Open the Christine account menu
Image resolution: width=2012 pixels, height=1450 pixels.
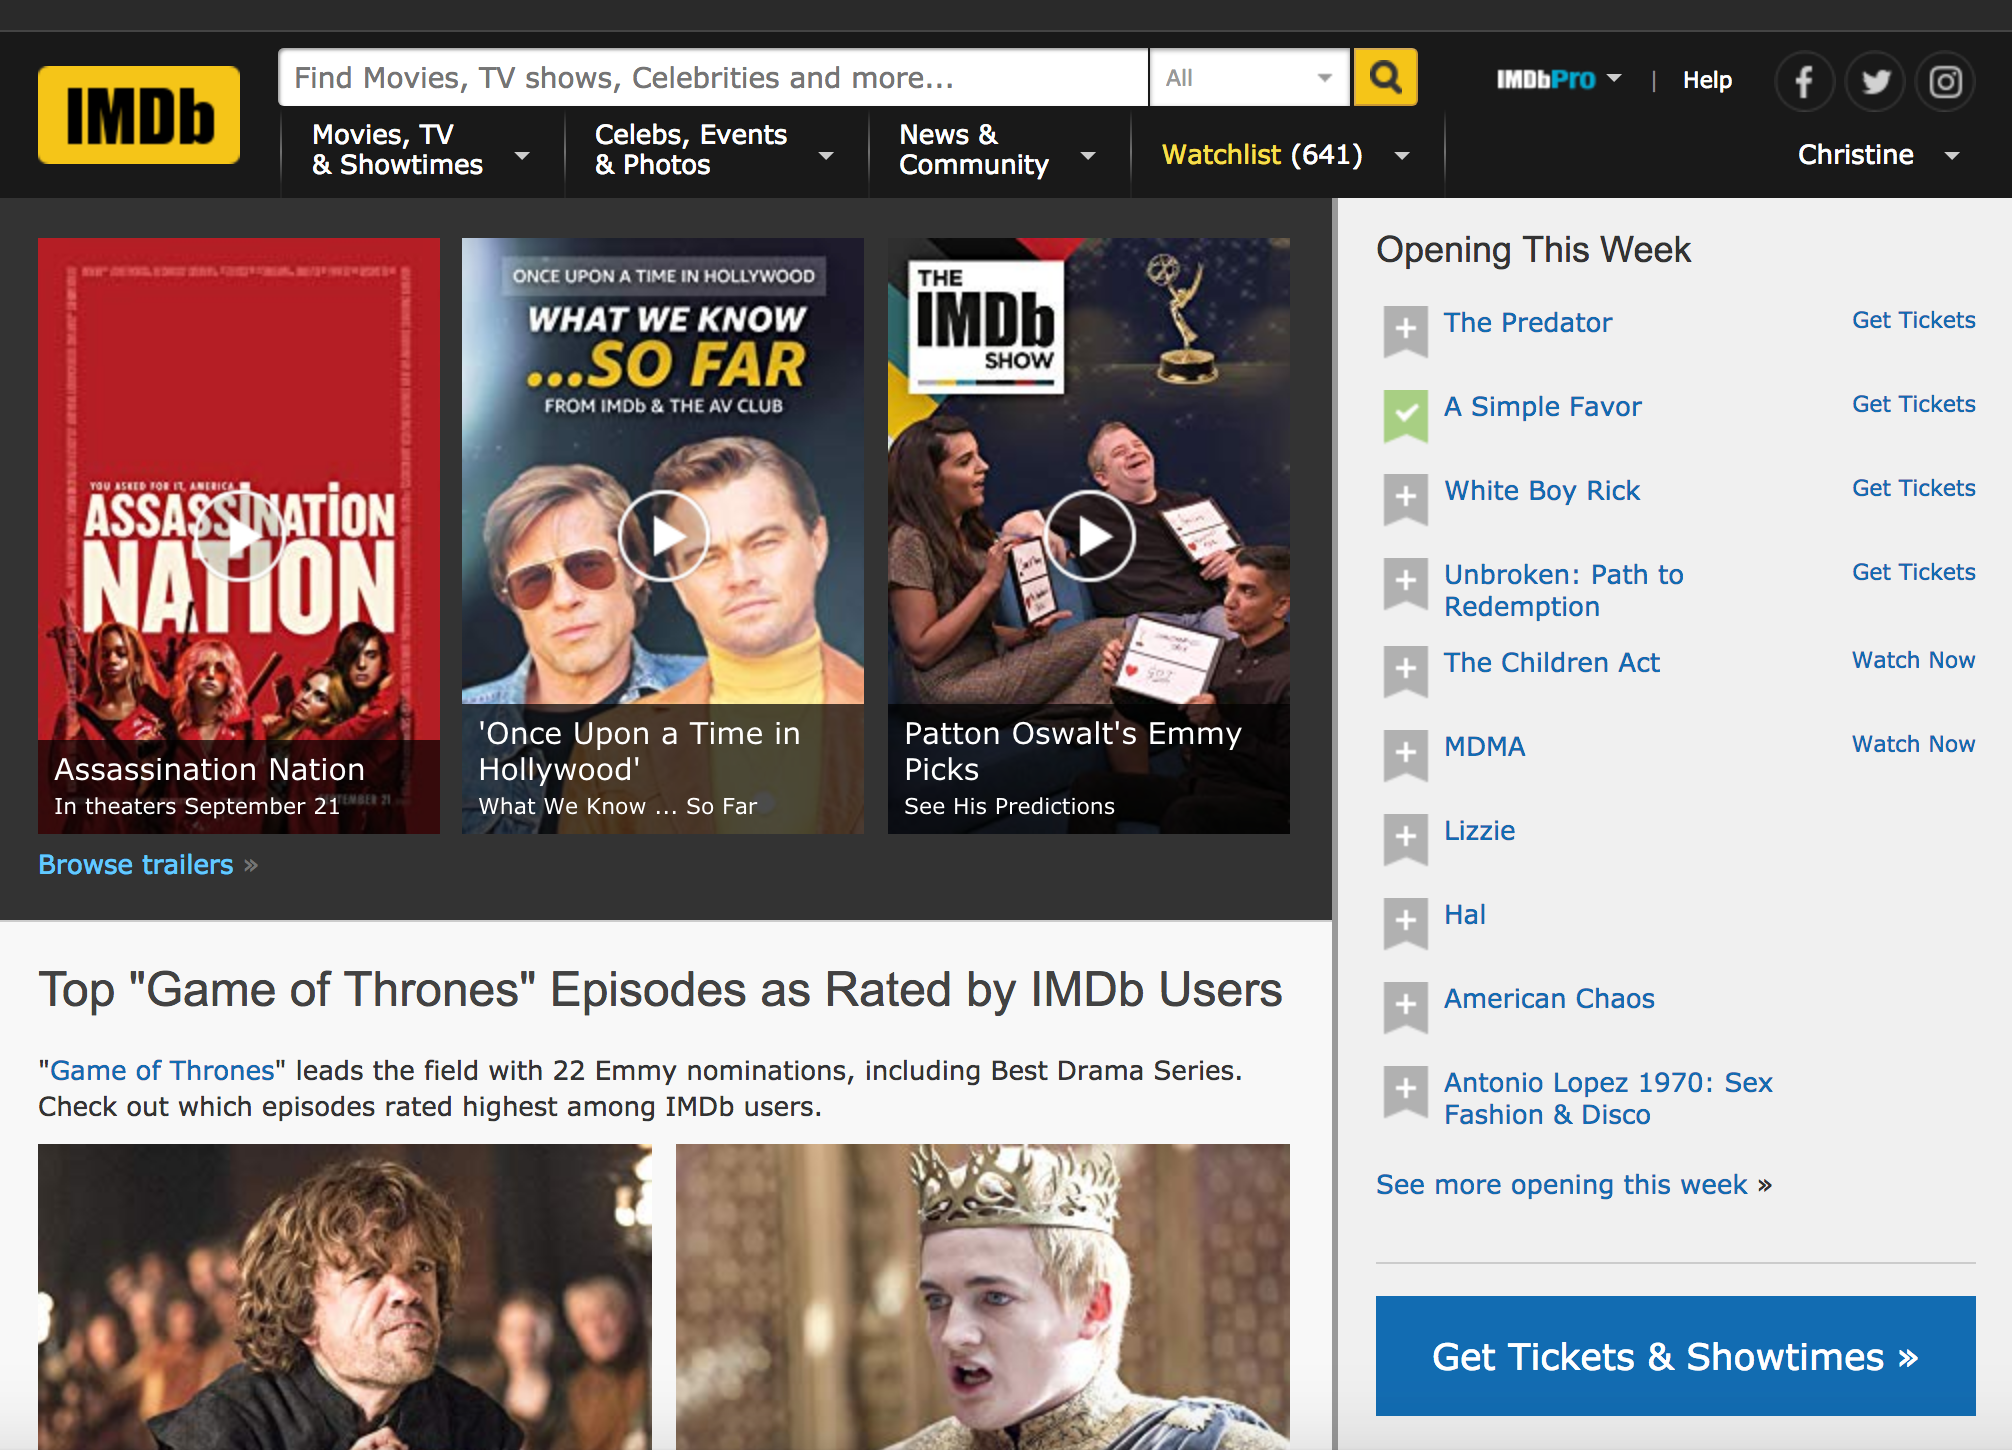click(1855, 155)
